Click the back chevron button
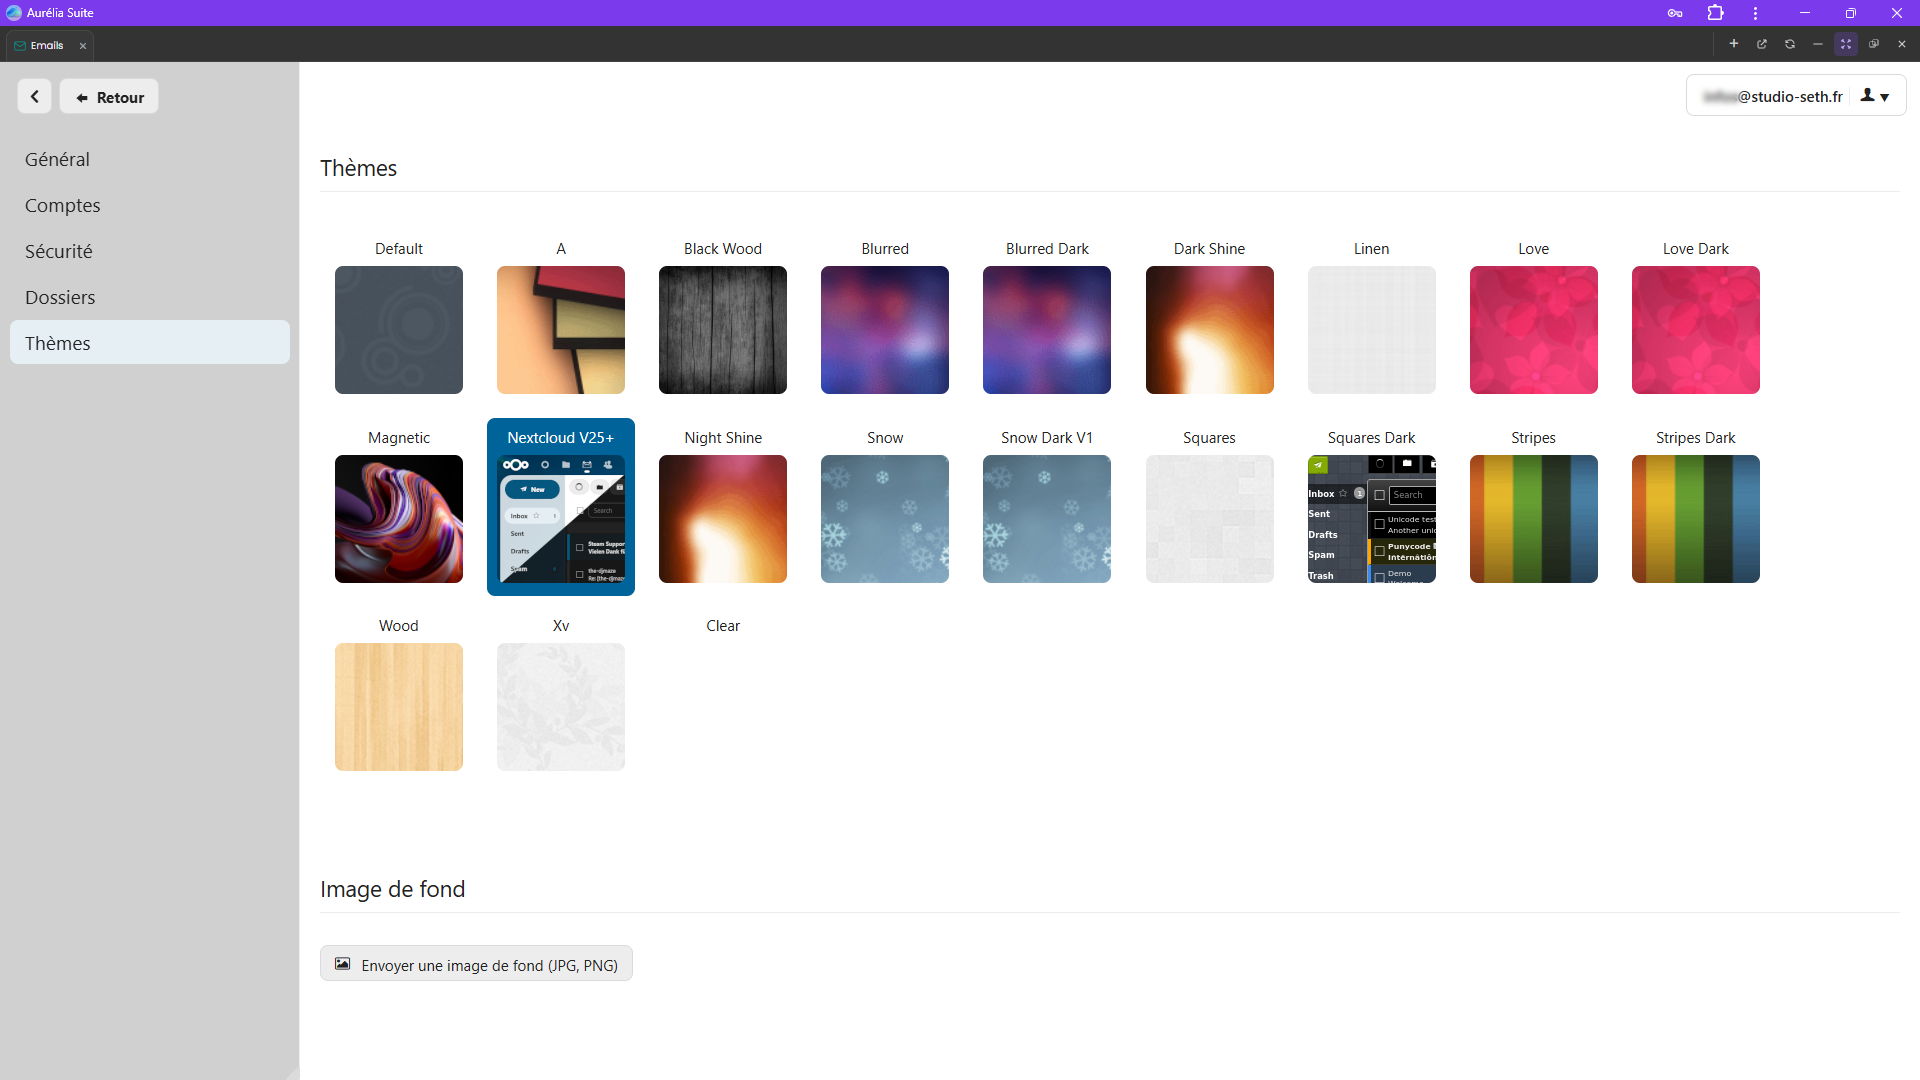This screenshot has height=1080, width=1920. (x=35, y=97)
